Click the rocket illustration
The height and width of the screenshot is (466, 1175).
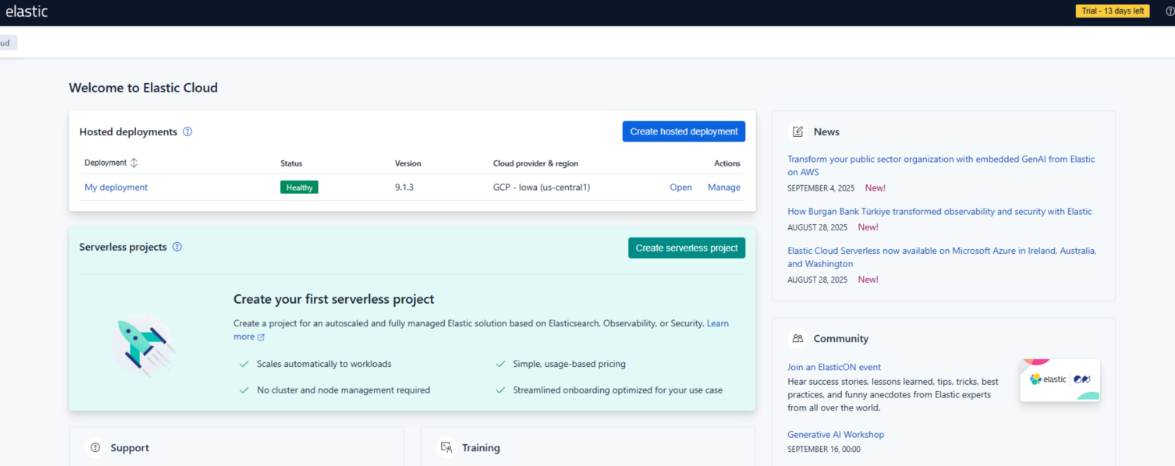click(x=143, y=345)
